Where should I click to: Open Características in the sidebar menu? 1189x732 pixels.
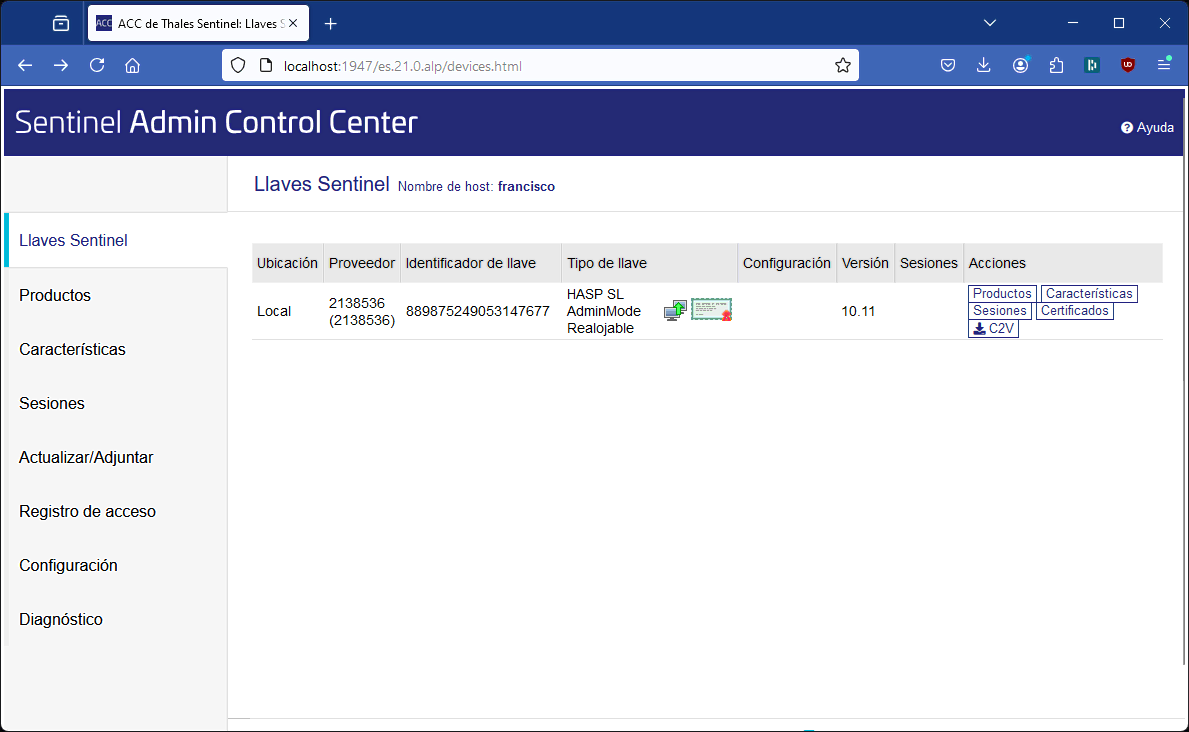tap(72, 349)
